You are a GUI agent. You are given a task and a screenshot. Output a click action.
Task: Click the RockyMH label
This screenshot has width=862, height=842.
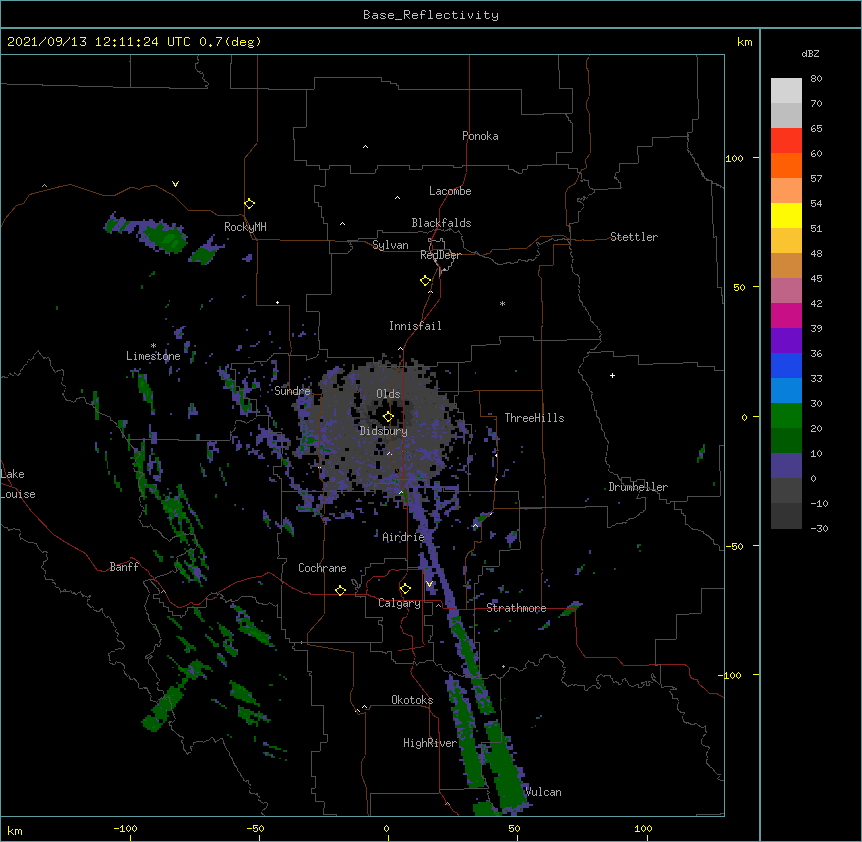tap(245, 227)
